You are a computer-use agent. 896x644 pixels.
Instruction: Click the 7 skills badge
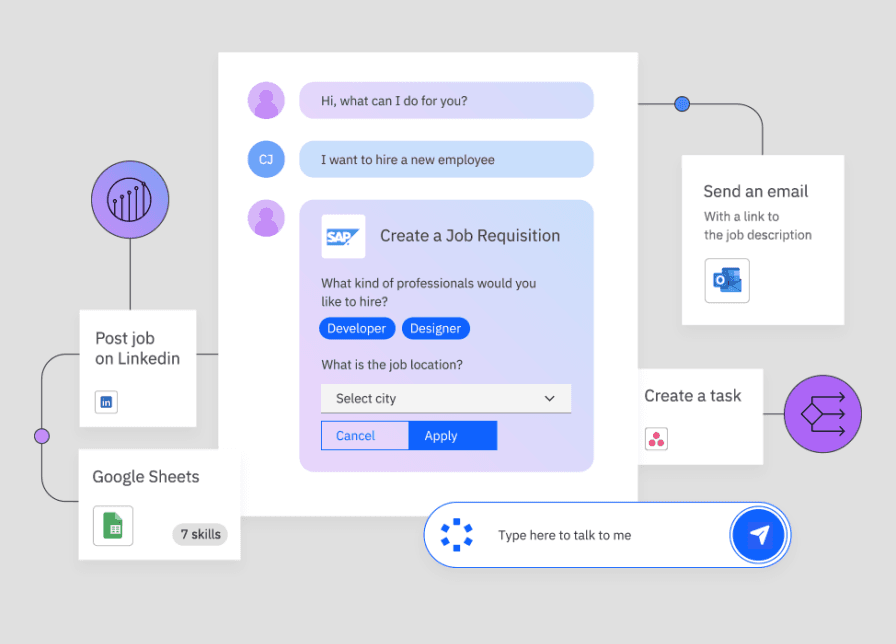[x=200, y=534]
